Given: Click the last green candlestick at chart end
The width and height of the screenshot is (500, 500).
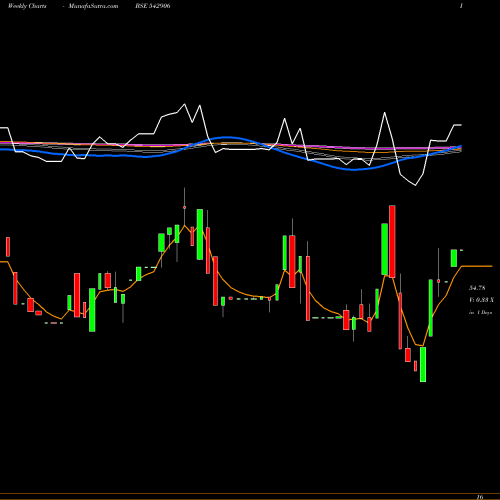Looking at the screenshot, I should point(454,258).
